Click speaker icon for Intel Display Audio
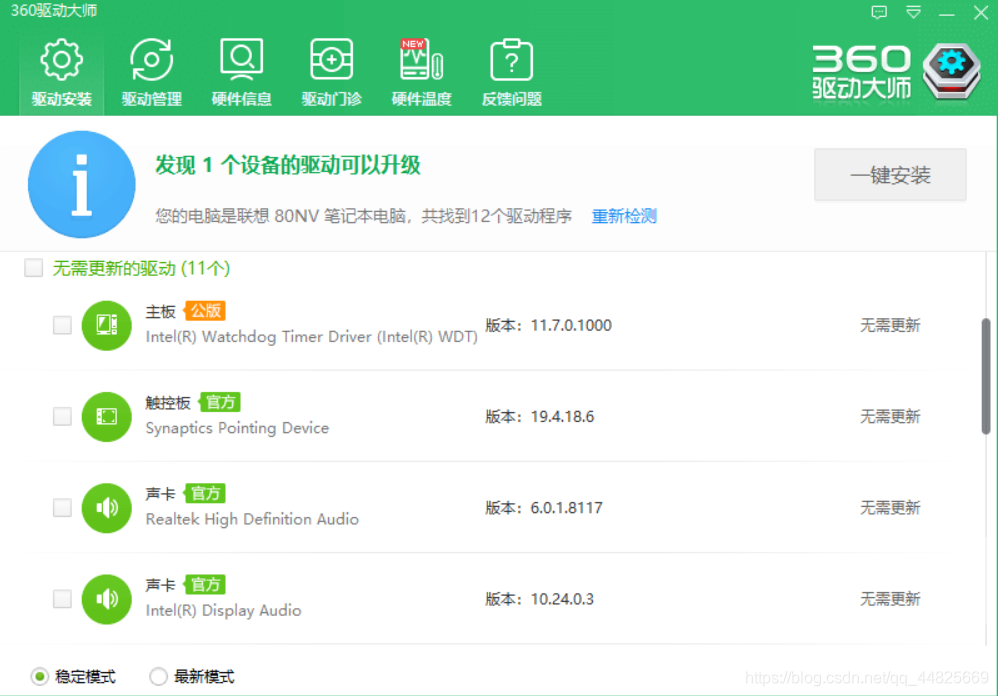998x696 pixels. click(106, 599)
